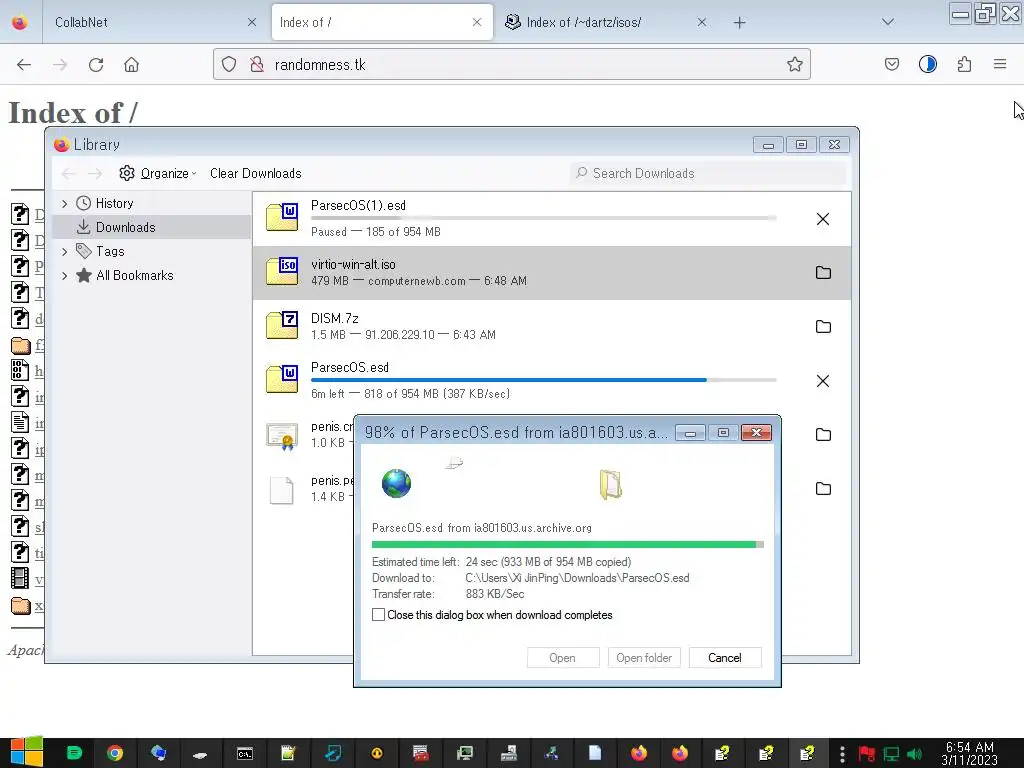Select the ParsecOS(1).esd file name
Viewport: 1024px width, 768px height.
coord(358,205)
